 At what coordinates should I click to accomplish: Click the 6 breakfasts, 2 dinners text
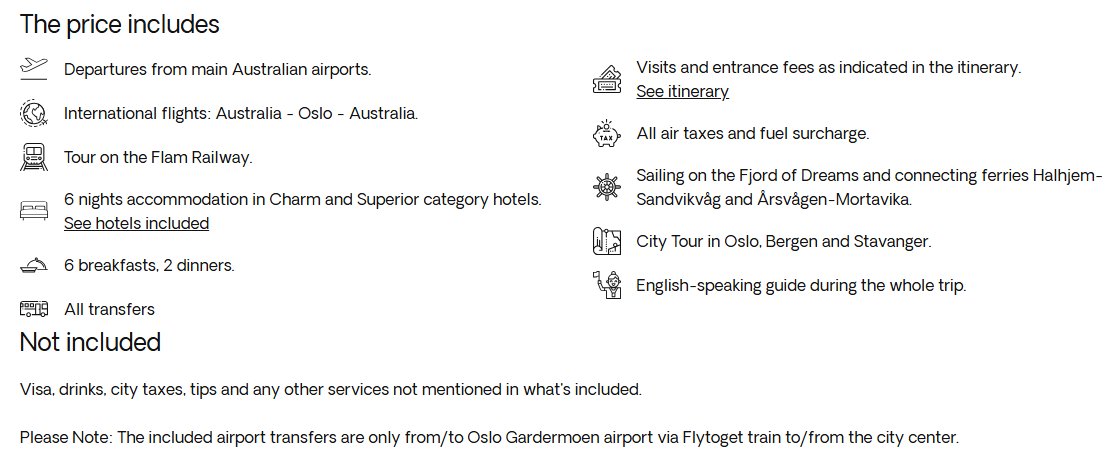coord(149,265)
